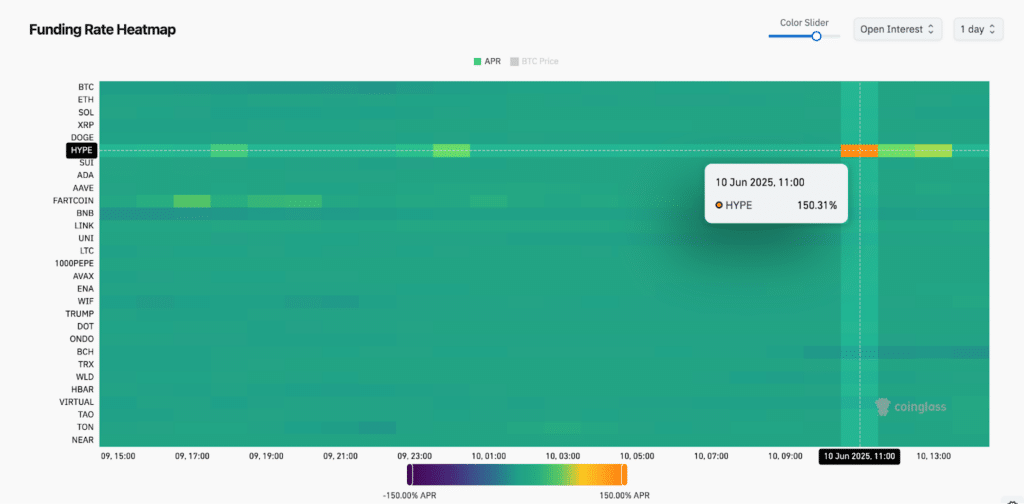Click the DOT row label
The height and width of the screenshot is (504, 1024).
(86, 326)
